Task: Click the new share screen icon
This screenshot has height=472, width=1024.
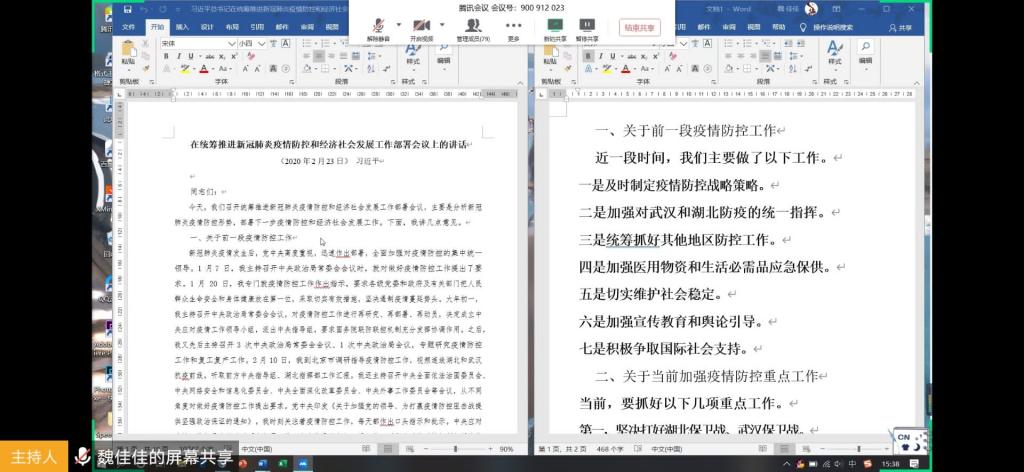Action: (553, 24)
